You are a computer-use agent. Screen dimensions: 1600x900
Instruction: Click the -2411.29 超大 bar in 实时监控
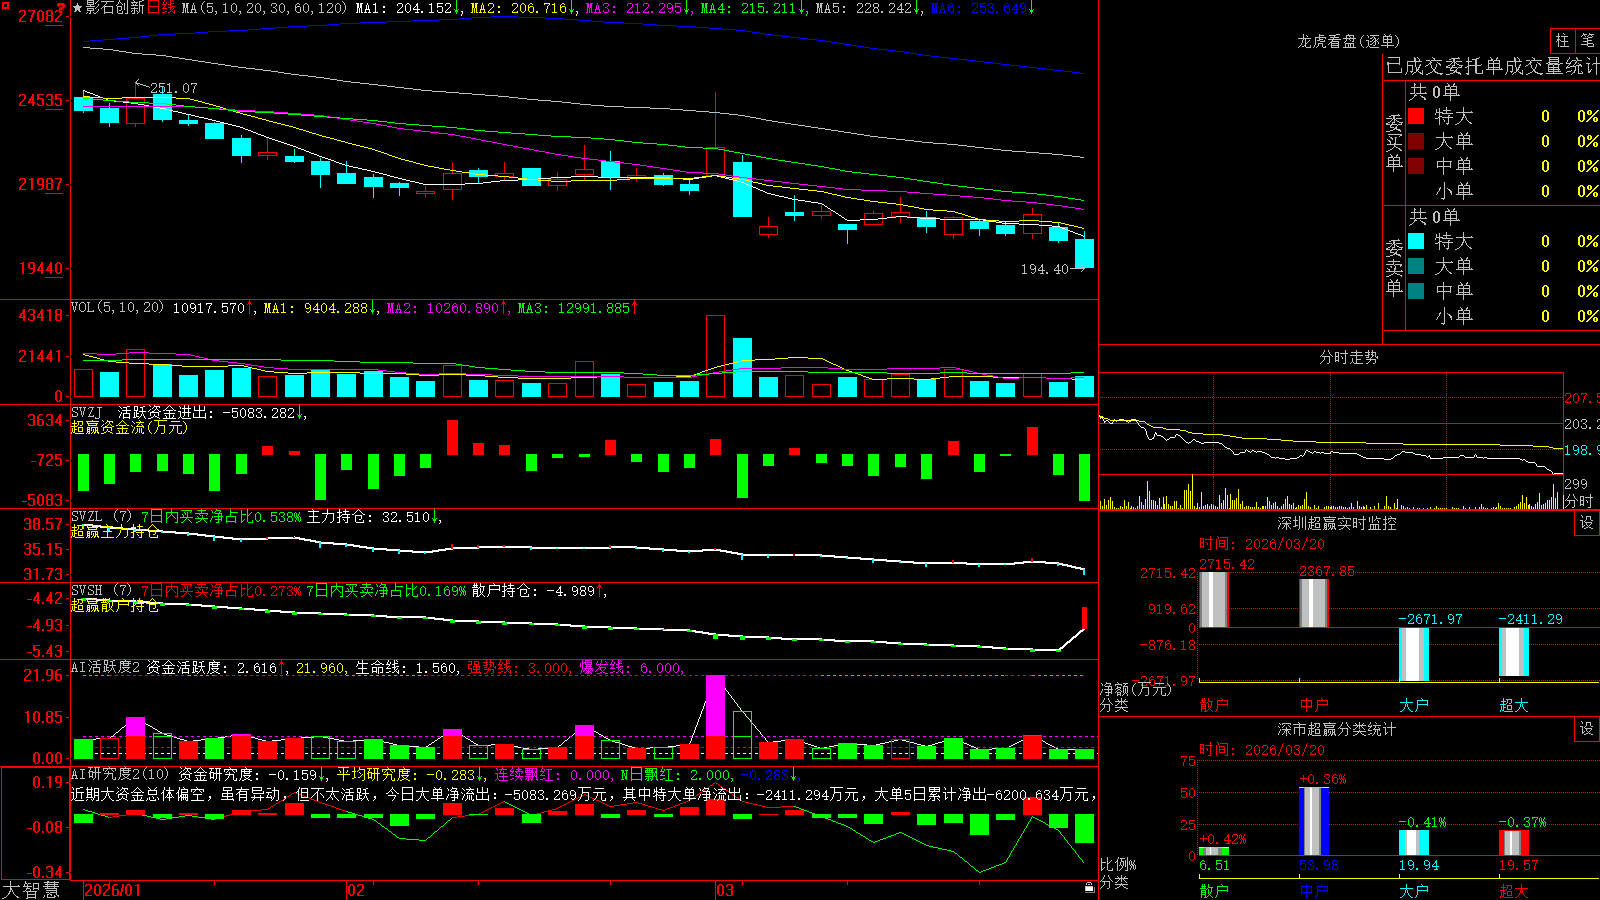coord(1514,652)
